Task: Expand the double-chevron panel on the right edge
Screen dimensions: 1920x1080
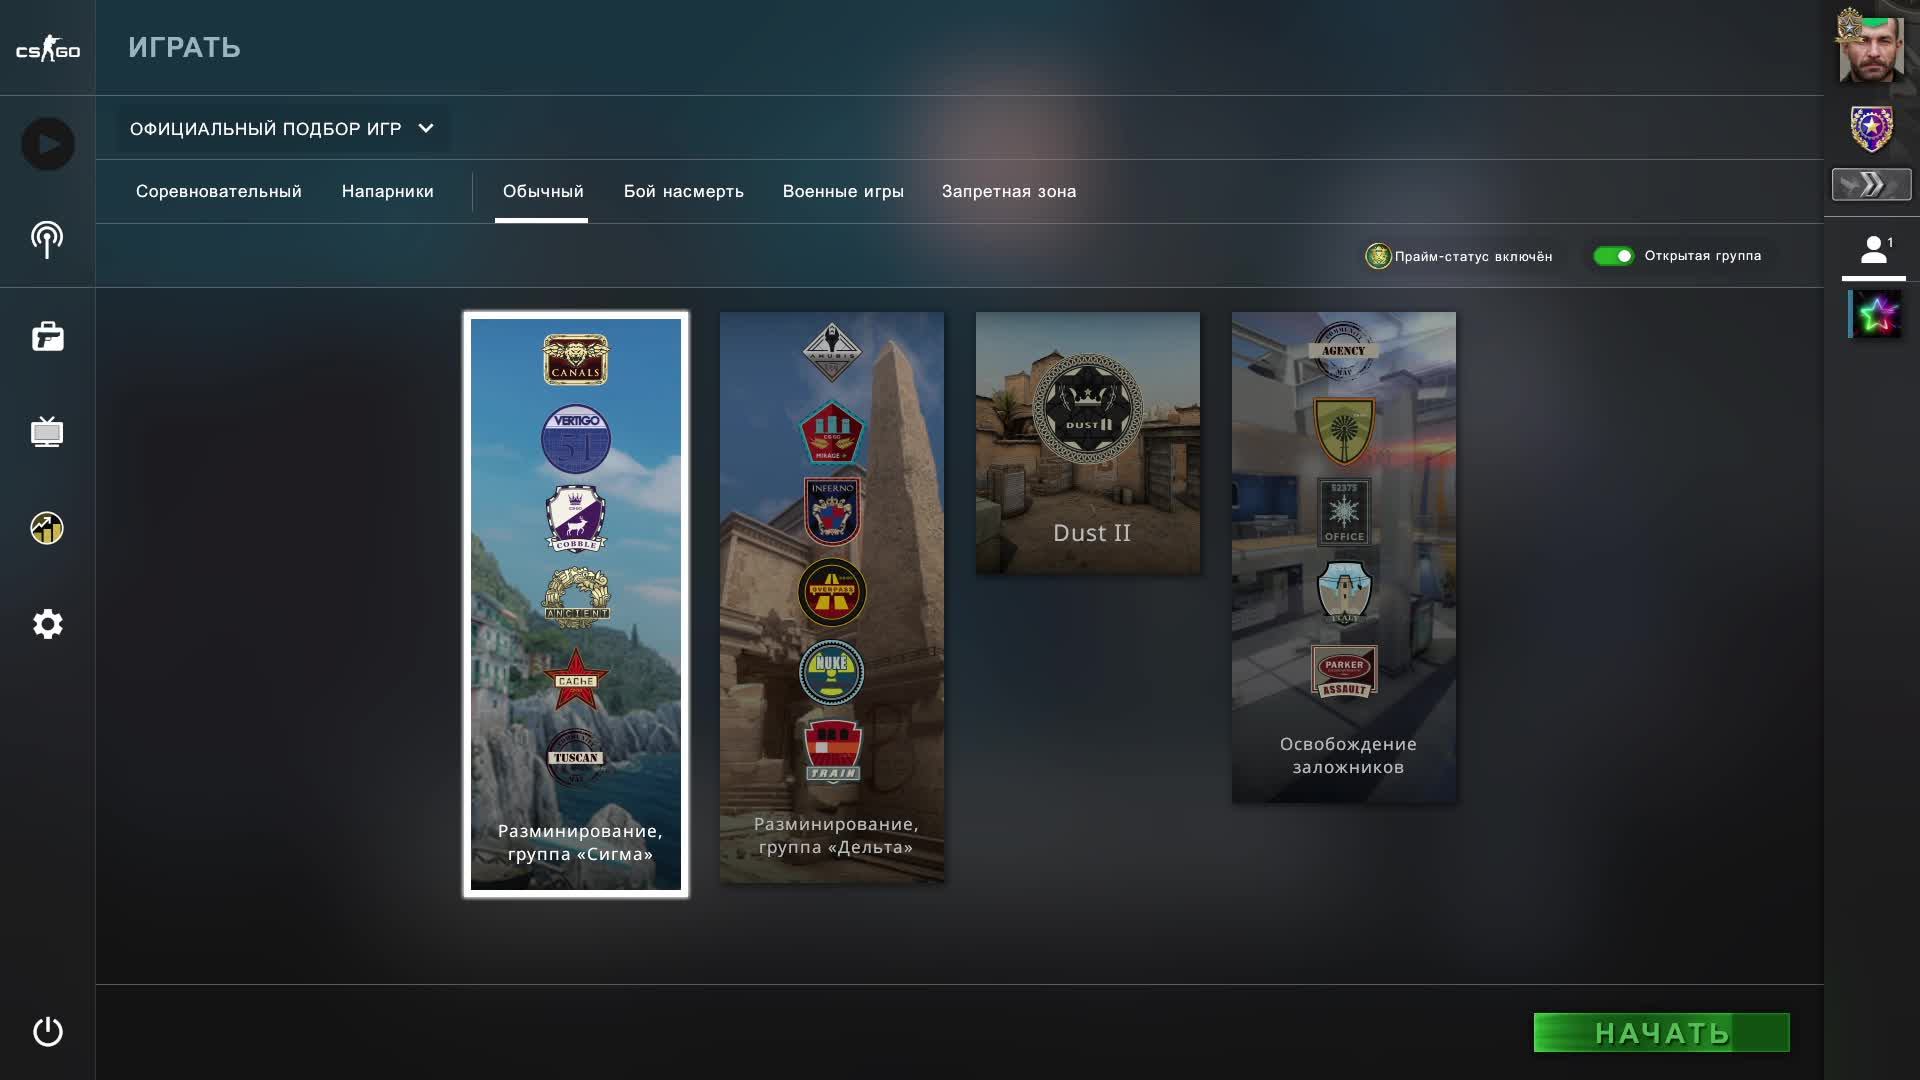Action: pos(1870,184)
